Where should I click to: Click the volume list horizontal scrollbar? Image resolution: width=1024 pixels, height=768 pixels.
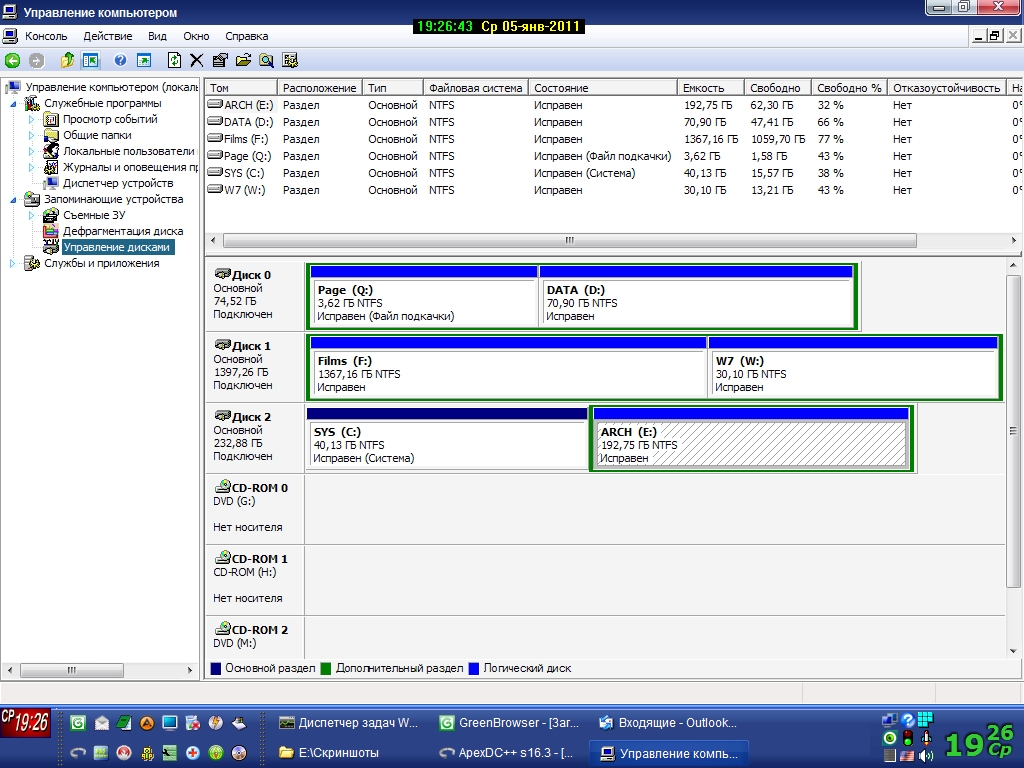(569, 241)
